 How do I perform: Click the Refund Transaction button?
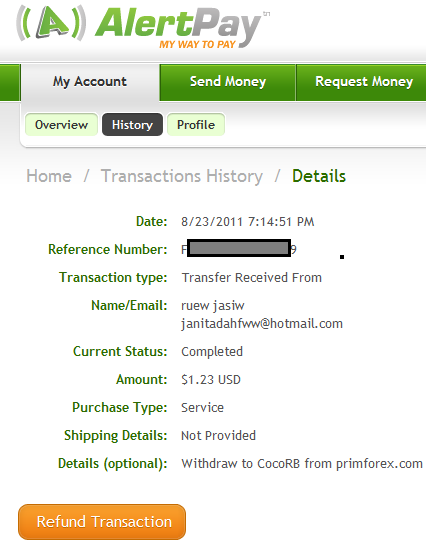click(102, 522)
